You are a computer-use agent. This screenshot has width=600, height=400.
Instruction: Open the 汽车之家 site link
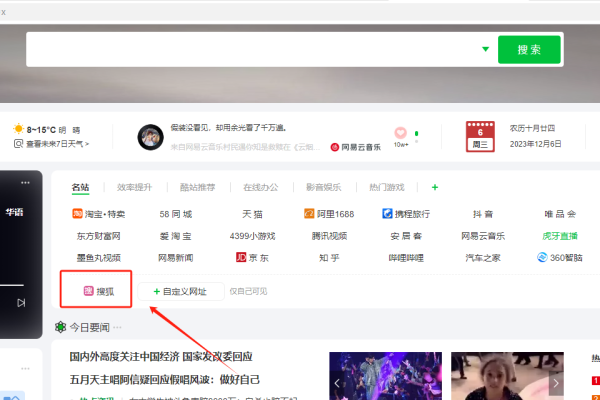click(483, 258)
